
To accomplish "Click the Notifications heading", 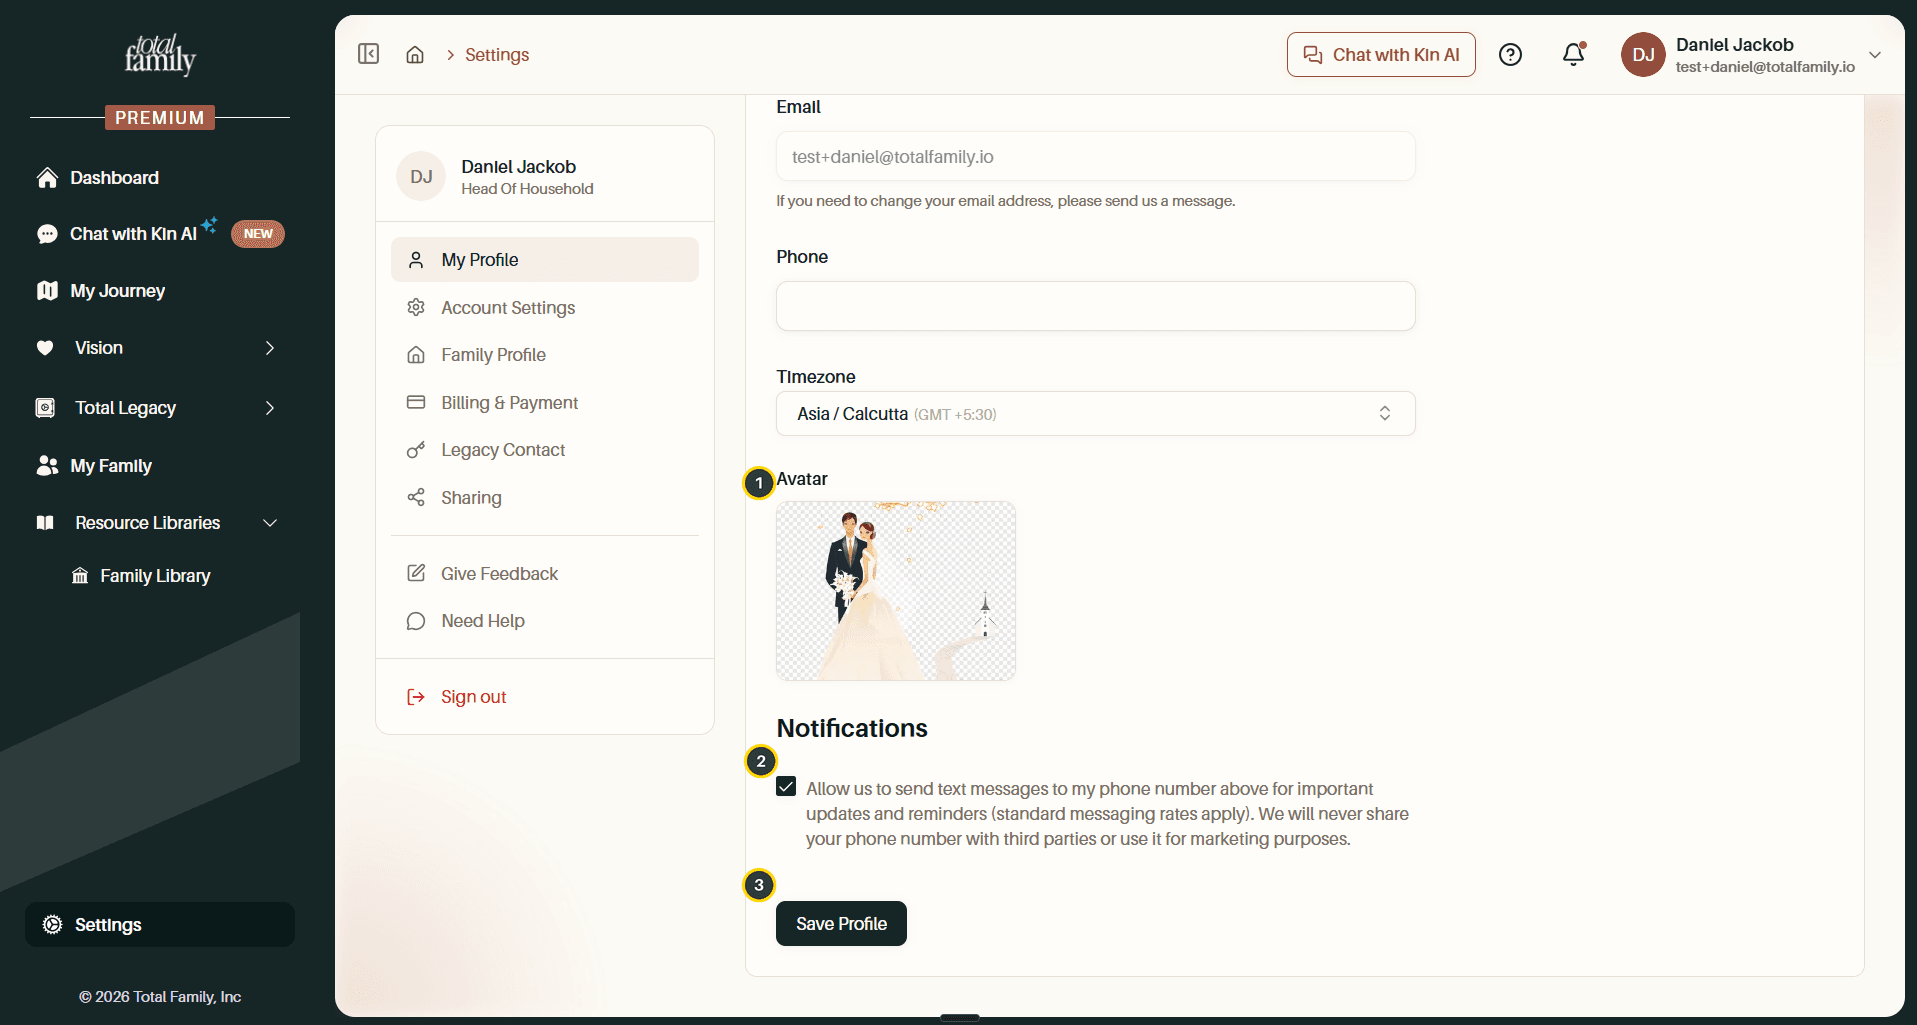I will [x=852, y=728].
